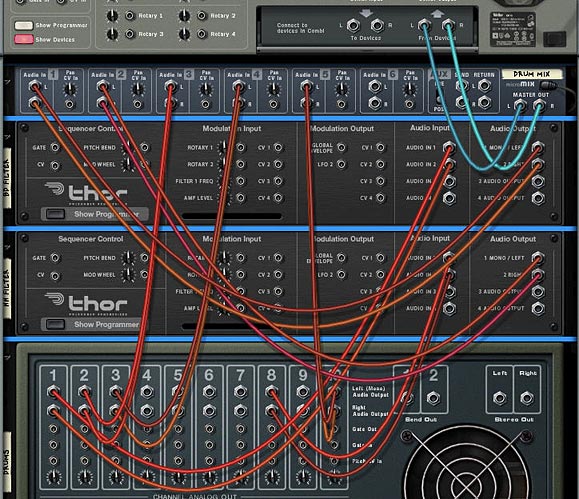579x499 pixels.
Task: Fold the Redrum Drums device
Action: pyautogui.click(x=7, y=358)
